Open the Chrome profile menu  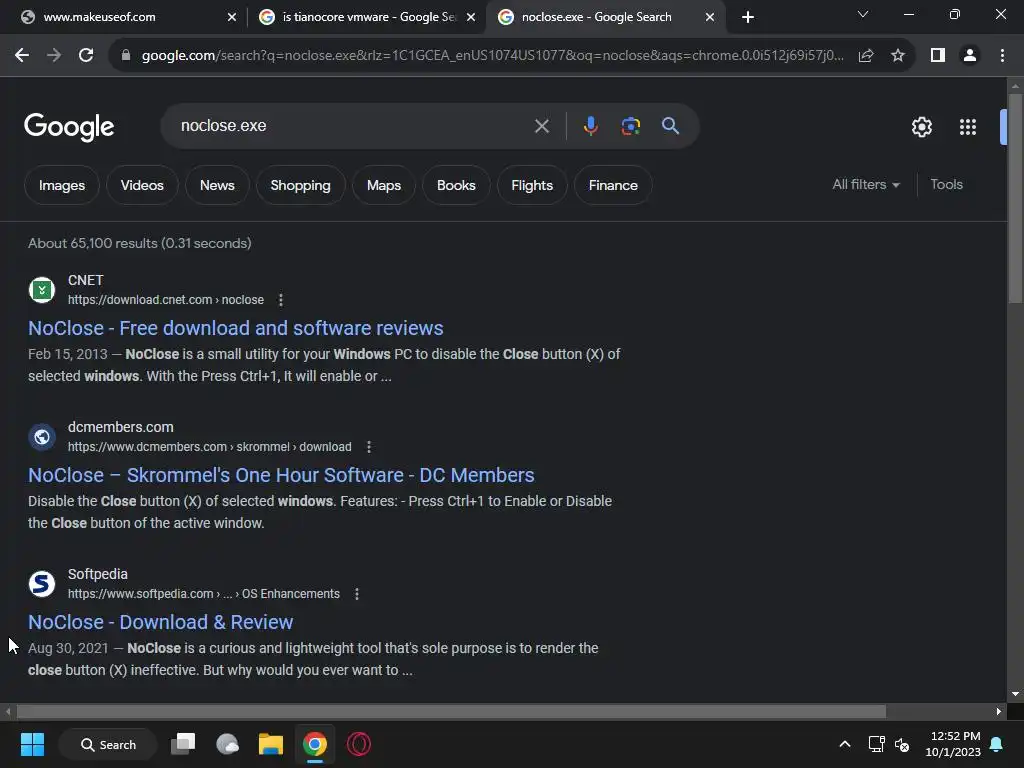(x=970, y=56)
